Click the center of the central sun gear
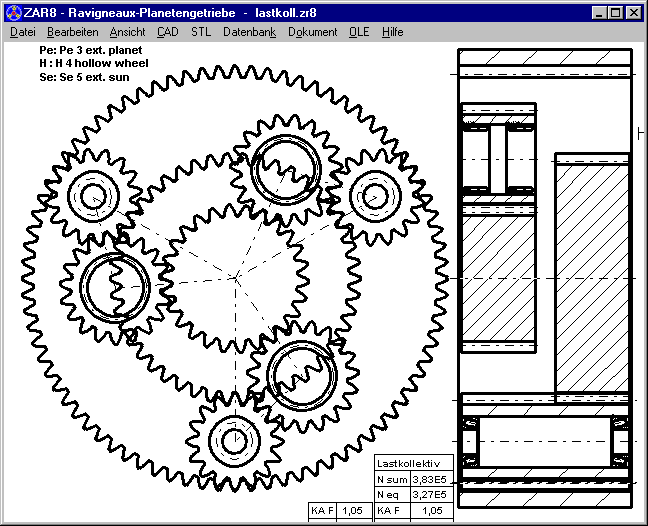 click(x=235, y=276)
